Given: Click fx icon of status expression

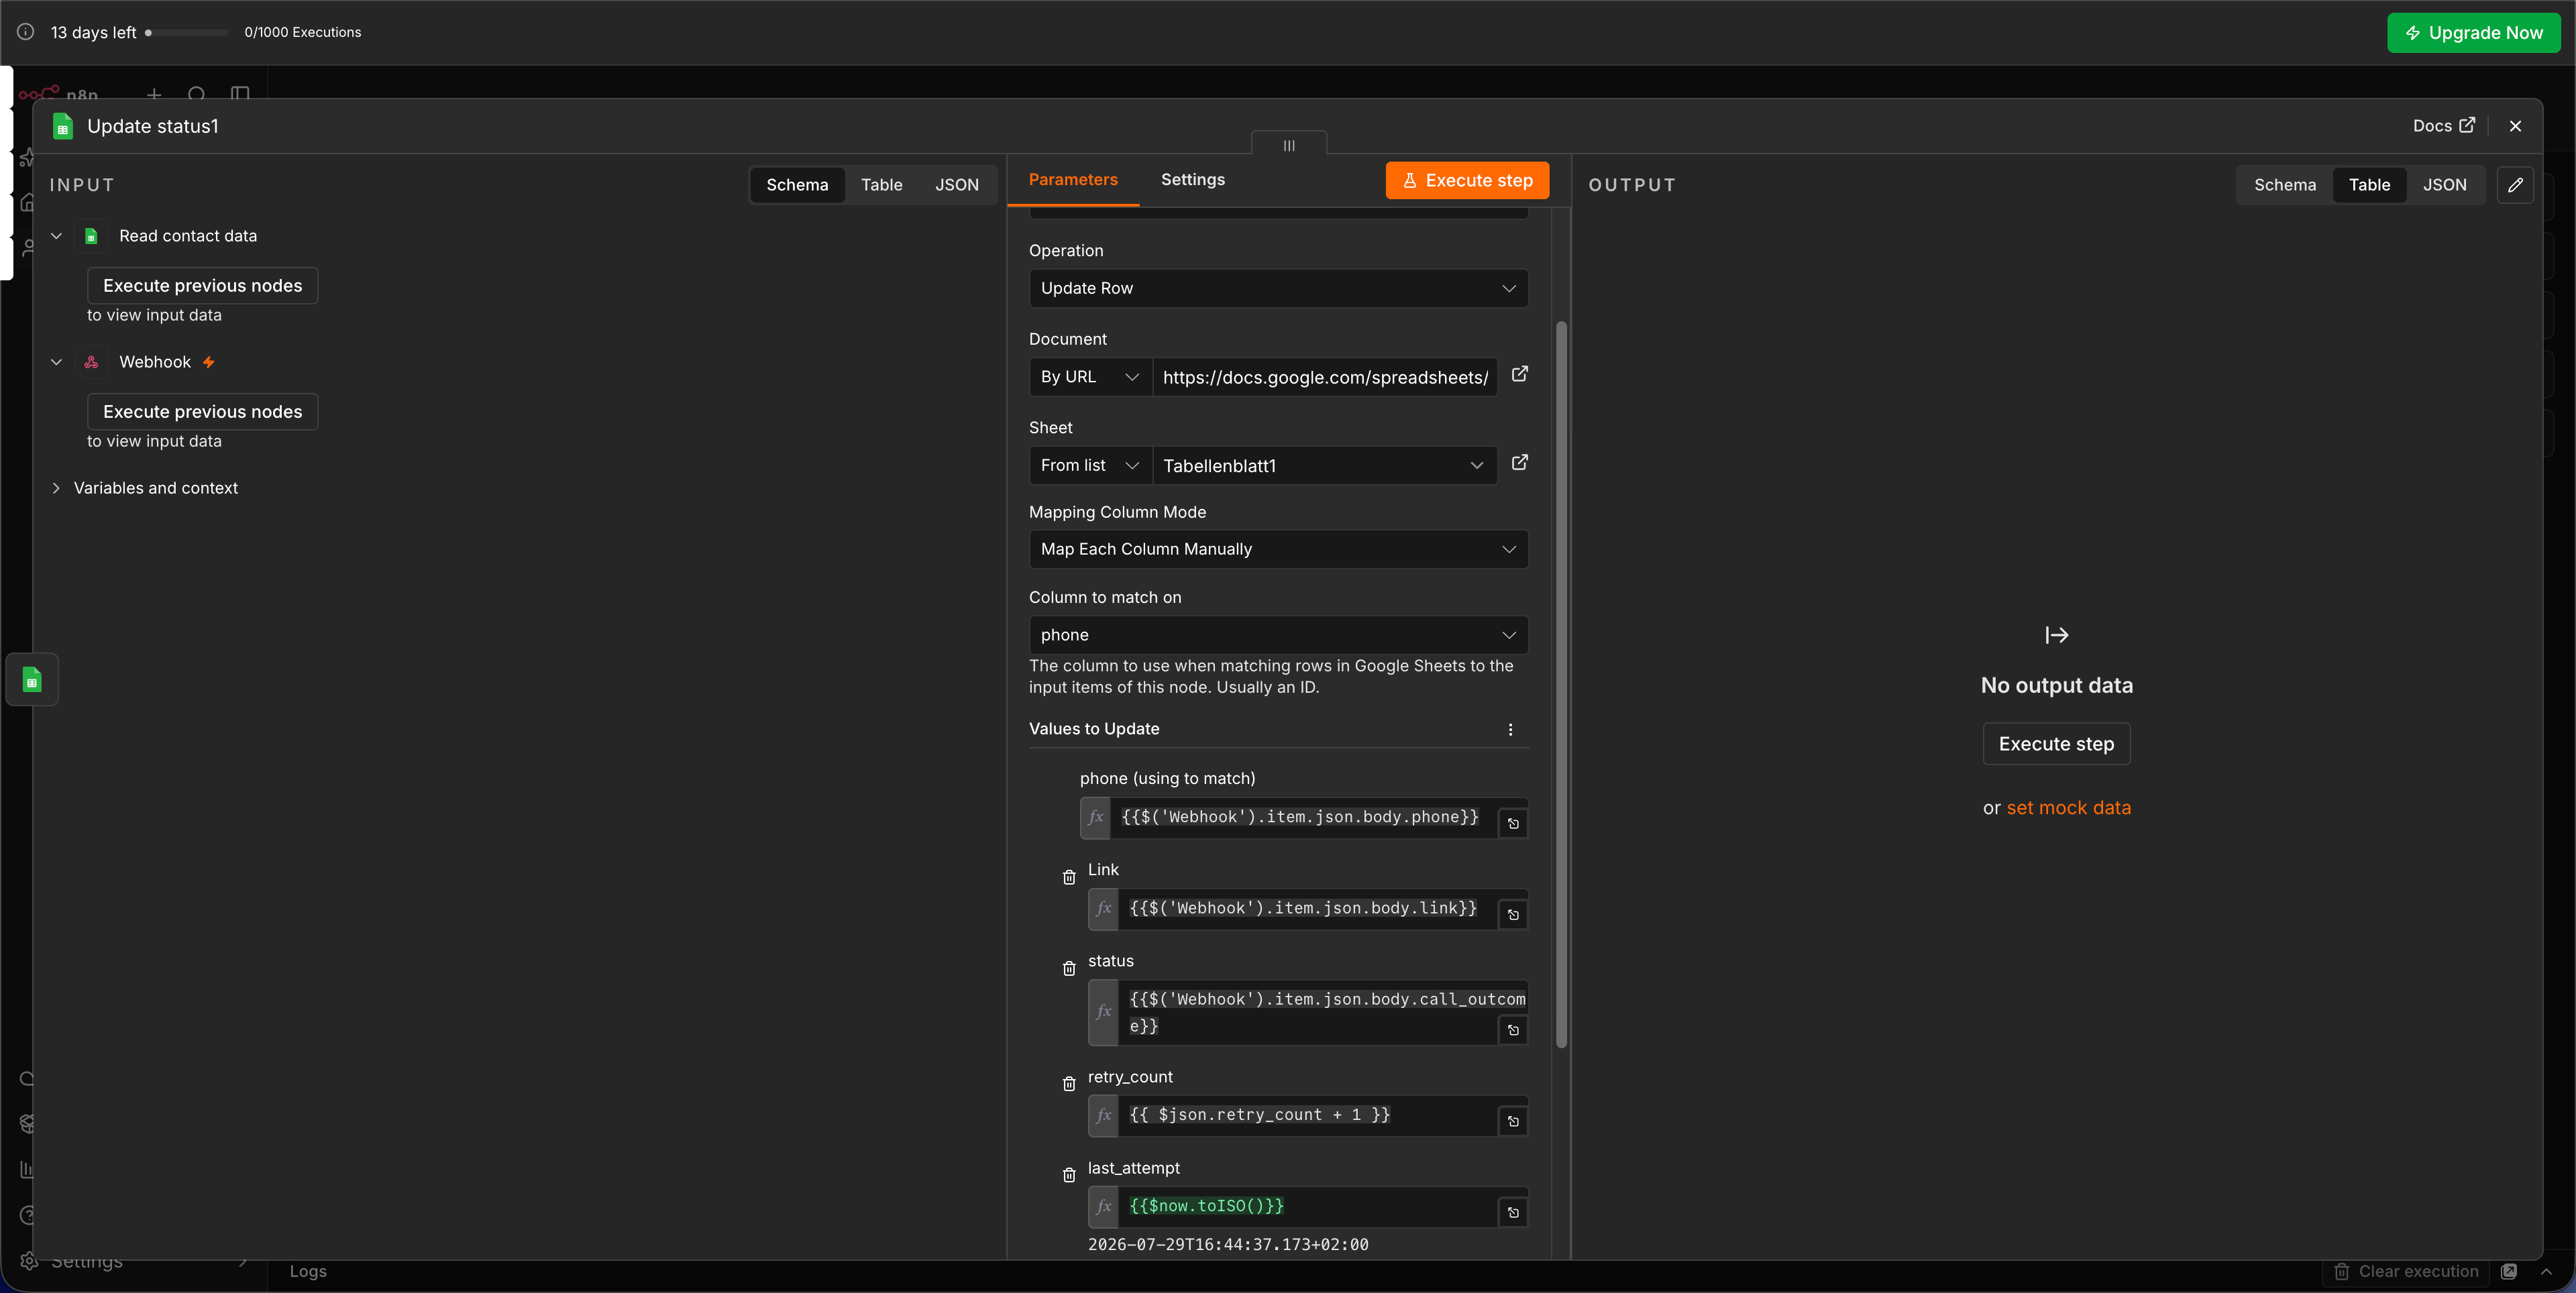Looking at the screenshot, I should (1104, 1012).
